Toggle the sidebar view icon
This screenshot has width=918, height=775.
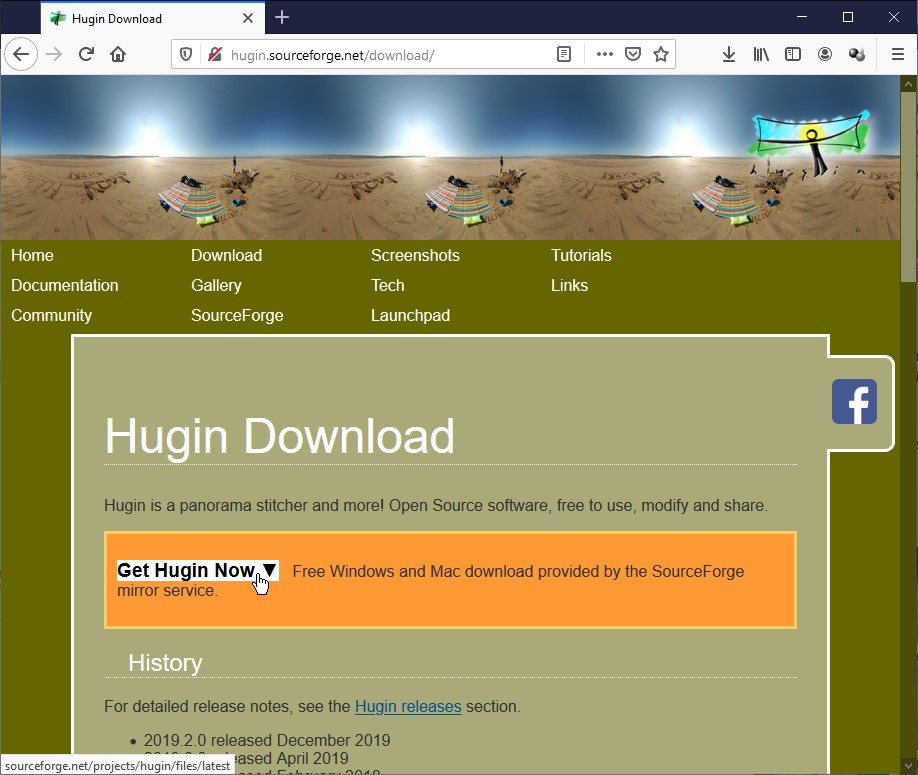(x=793, y=55)
